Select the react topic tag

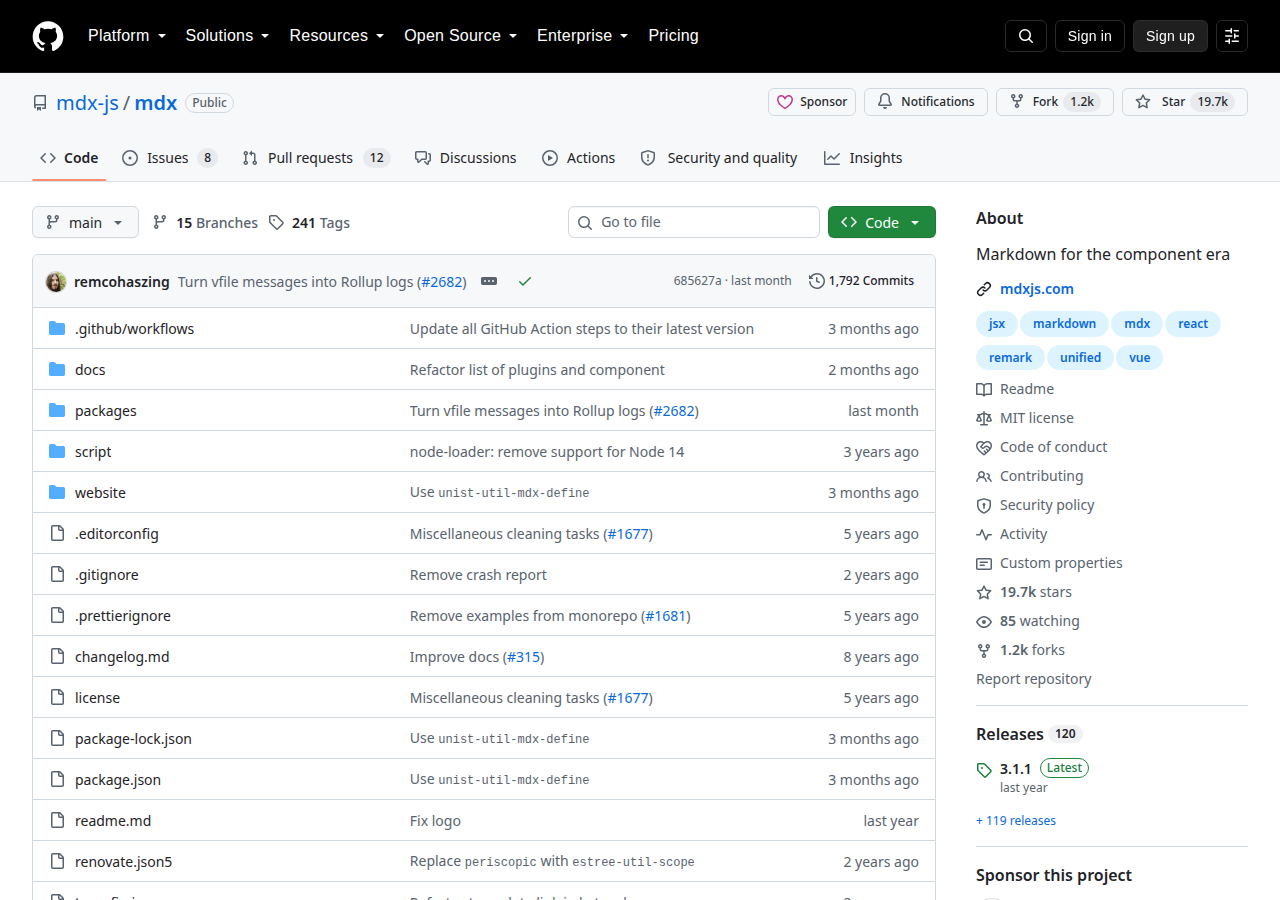[1193, 324]
